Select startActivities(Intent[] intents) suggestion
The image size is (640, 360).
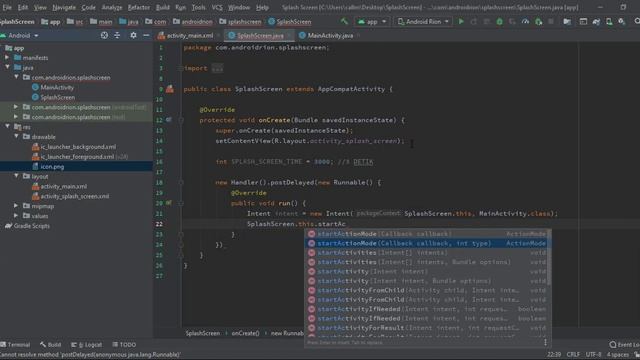coord(428,253)
